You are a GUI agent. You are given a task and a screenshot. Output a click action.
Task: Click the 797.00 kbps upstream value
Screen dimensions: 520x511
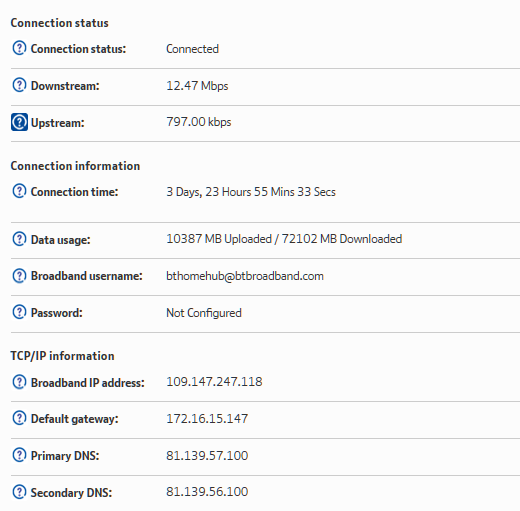coord(199,122)
